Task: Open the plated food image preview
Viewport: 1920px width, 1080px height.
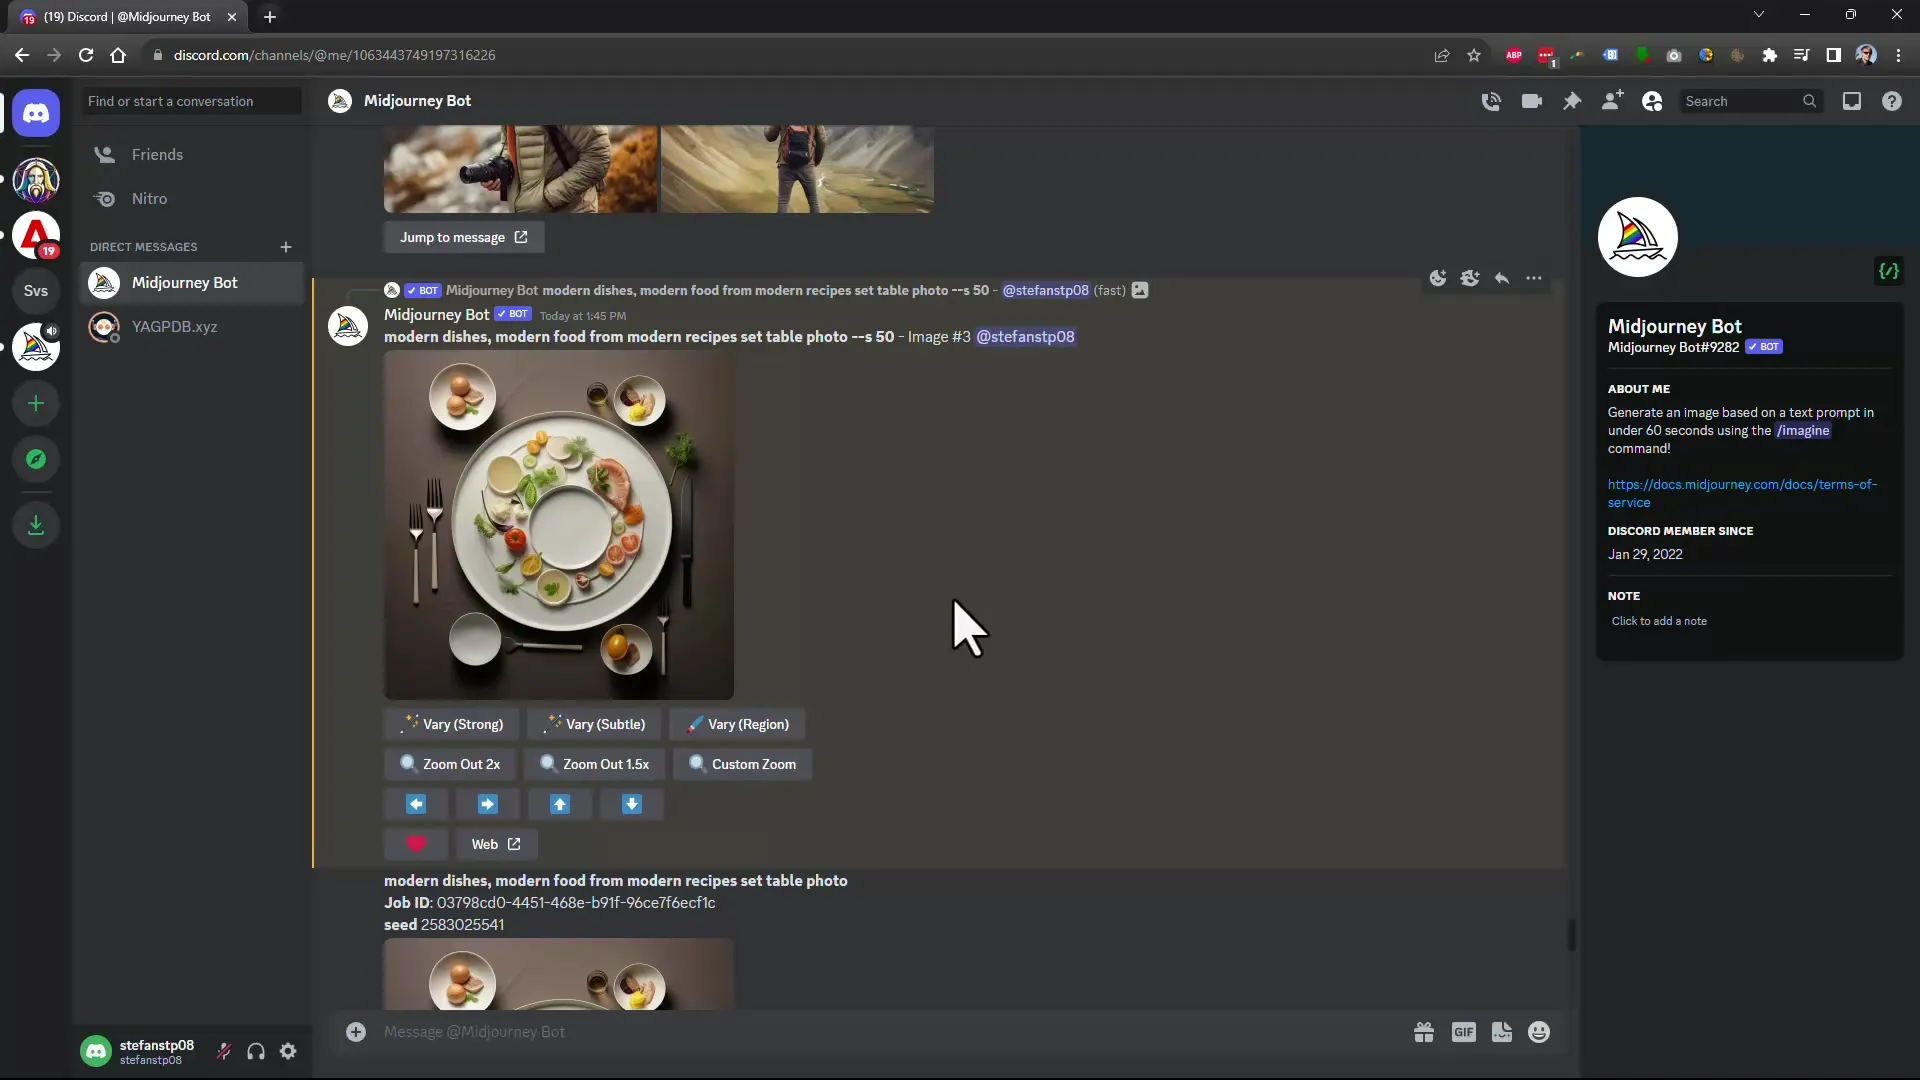Action: click(x=559, y=525)
